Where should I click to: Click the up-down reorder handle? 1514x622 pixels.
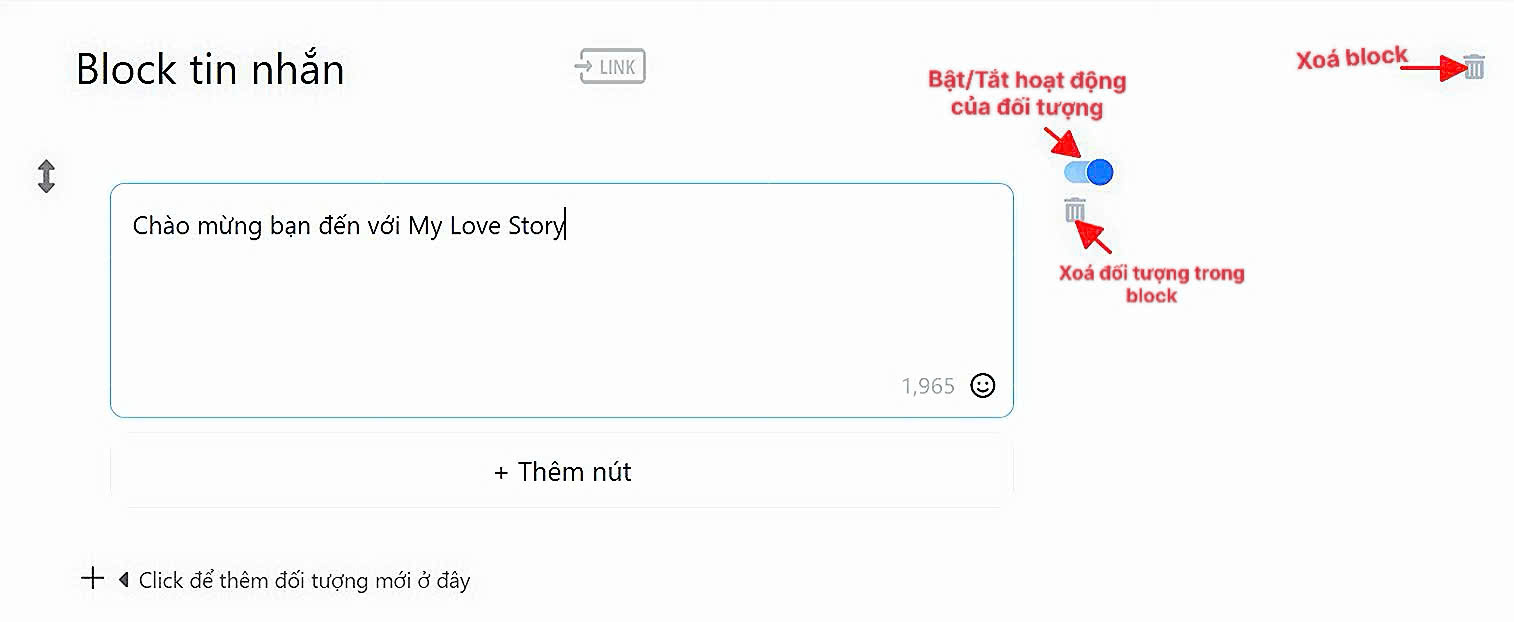click(46, 176)
